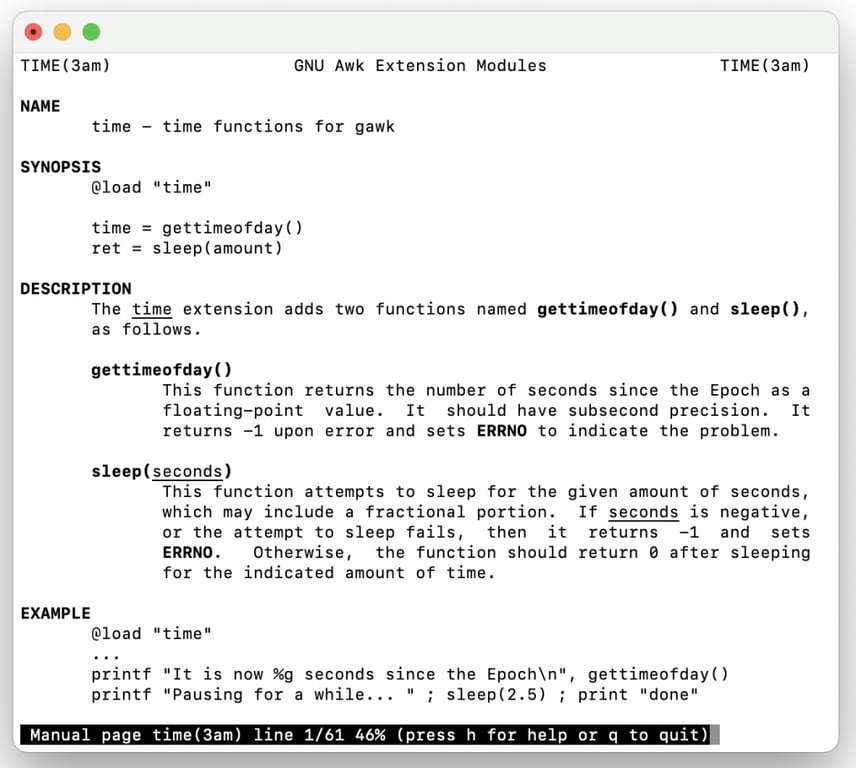The height and width of the screenshot is (768, 856).
Task: Click the bold DESCRIPTION section heading
Action: [76, 288]
